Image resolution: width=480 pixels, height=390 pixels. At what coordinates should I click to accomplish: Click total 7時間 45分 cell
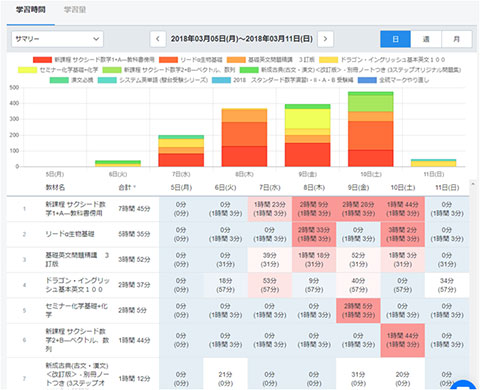[x=134, y=209]
